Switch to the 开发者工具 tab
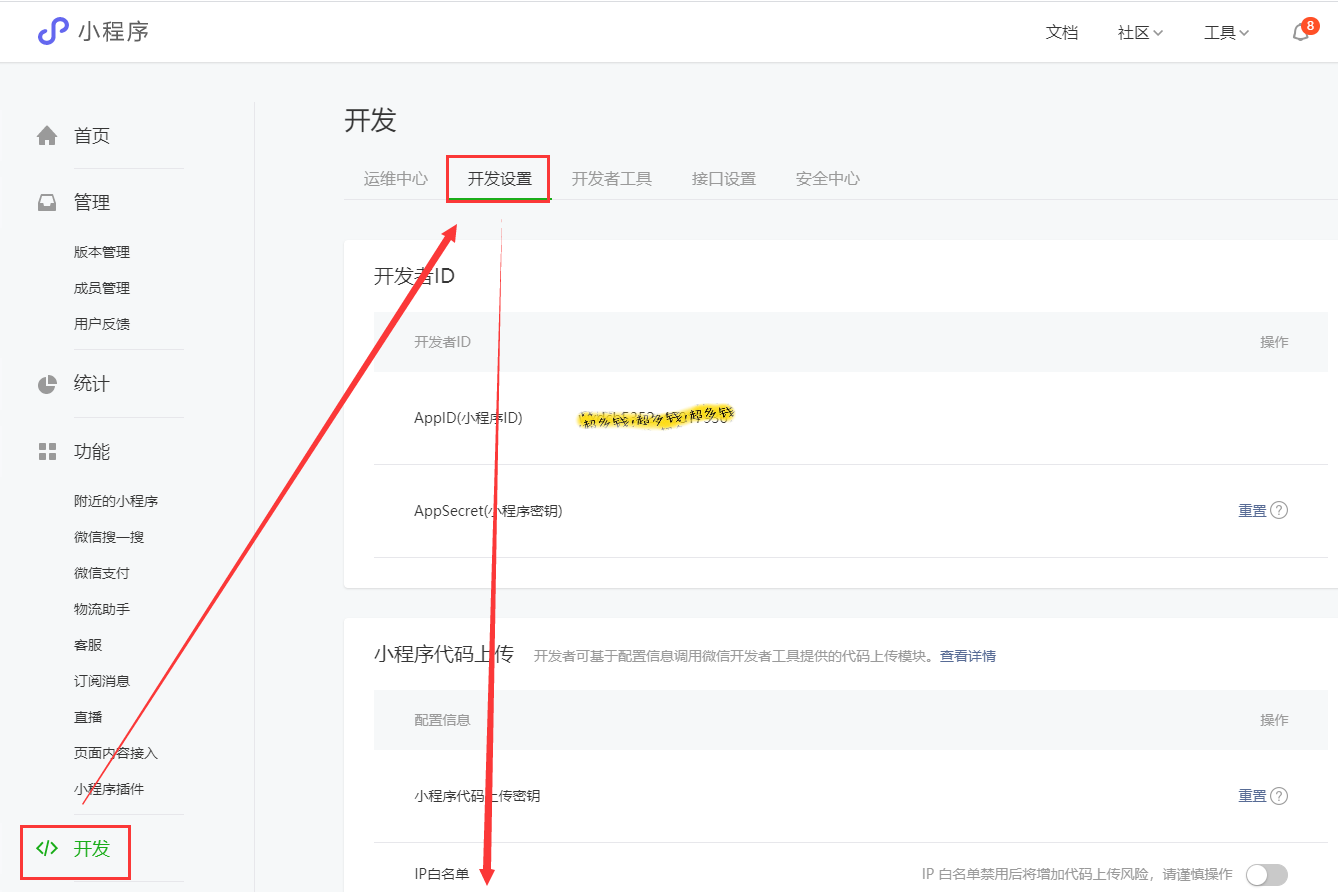This screenshot has width=1338, height=892. [x=612, y=179]
